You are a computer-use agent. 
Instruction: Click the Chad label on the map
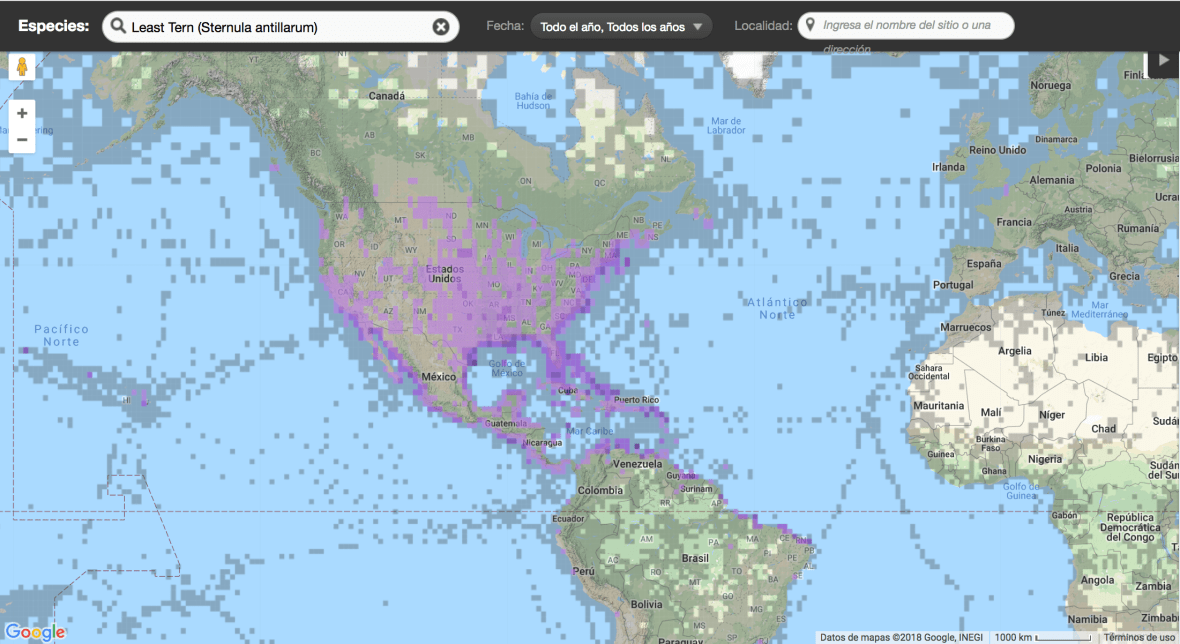tap(1103, 429)
